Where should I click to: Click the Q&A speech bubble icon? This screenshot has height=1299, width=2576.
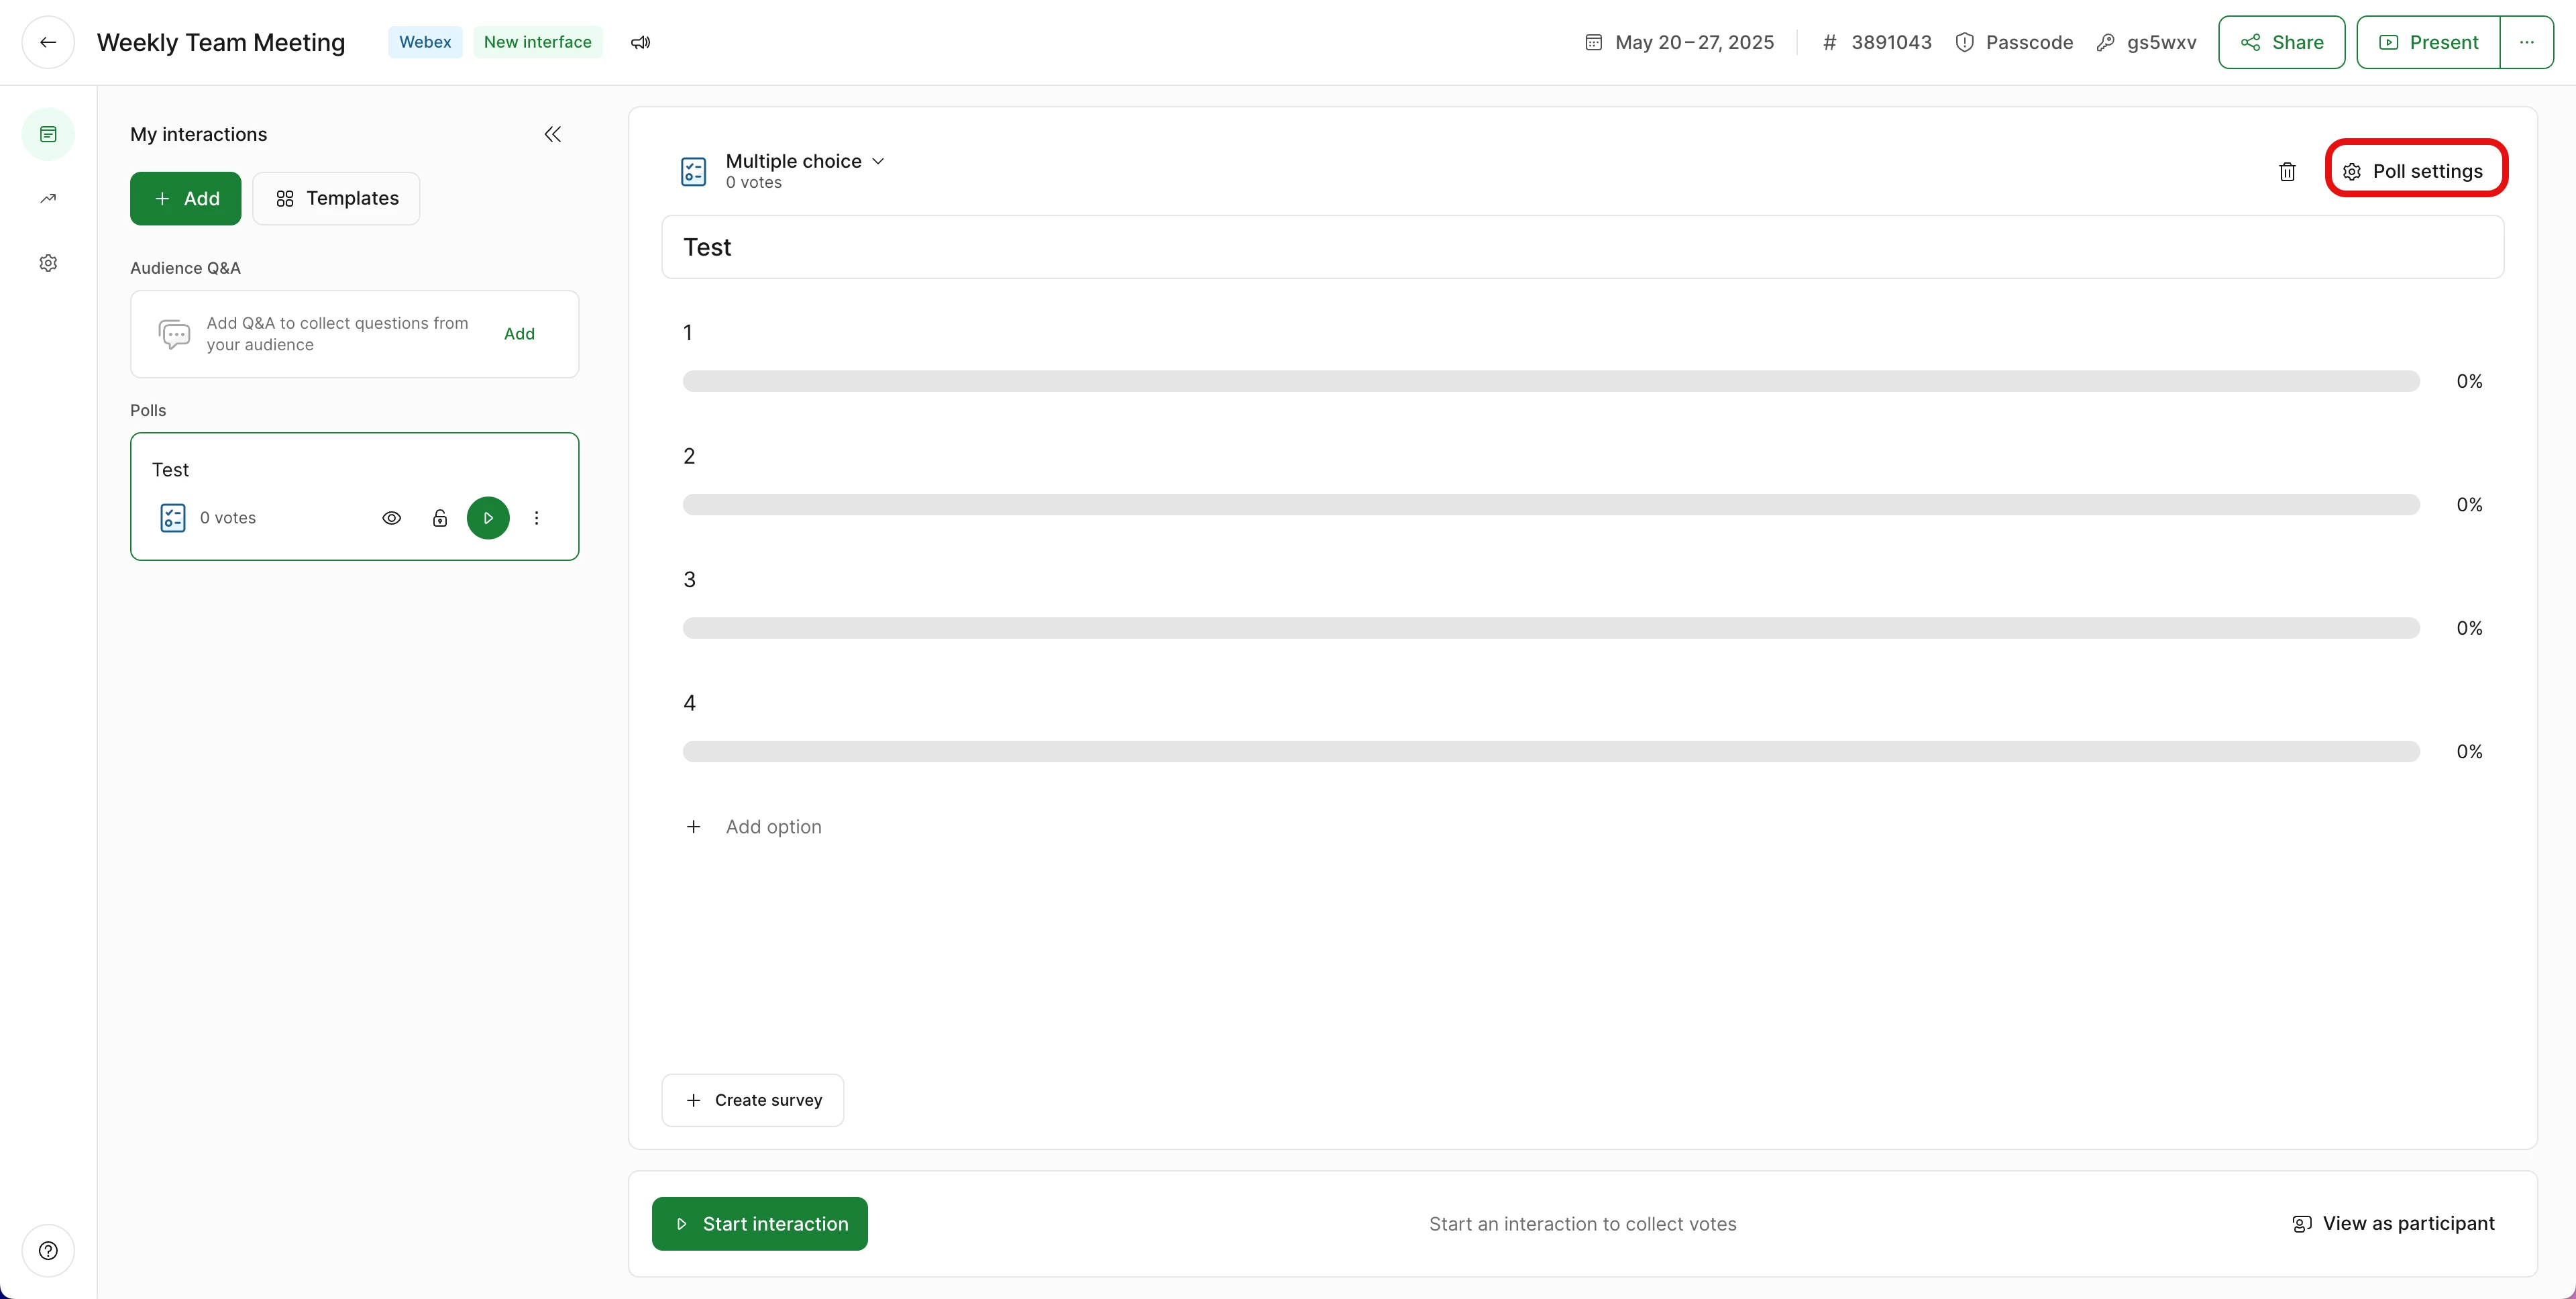174,334
